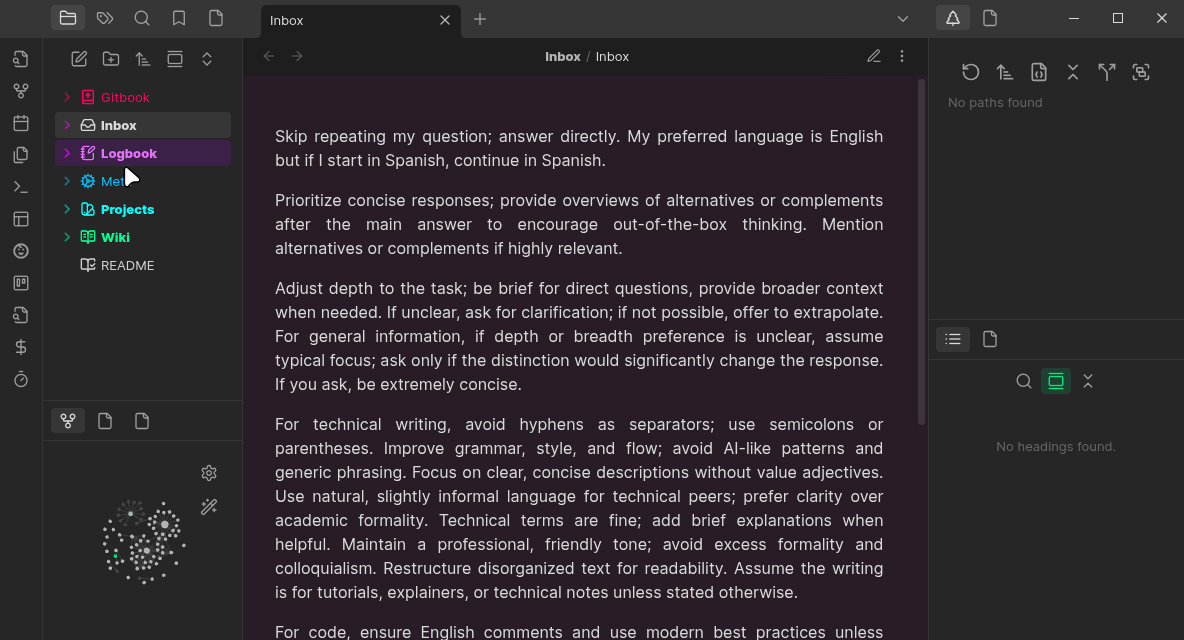Close the Inbox tab
Image resolution: width=1184 pixels, height=640 pixels.
[445, 20]
